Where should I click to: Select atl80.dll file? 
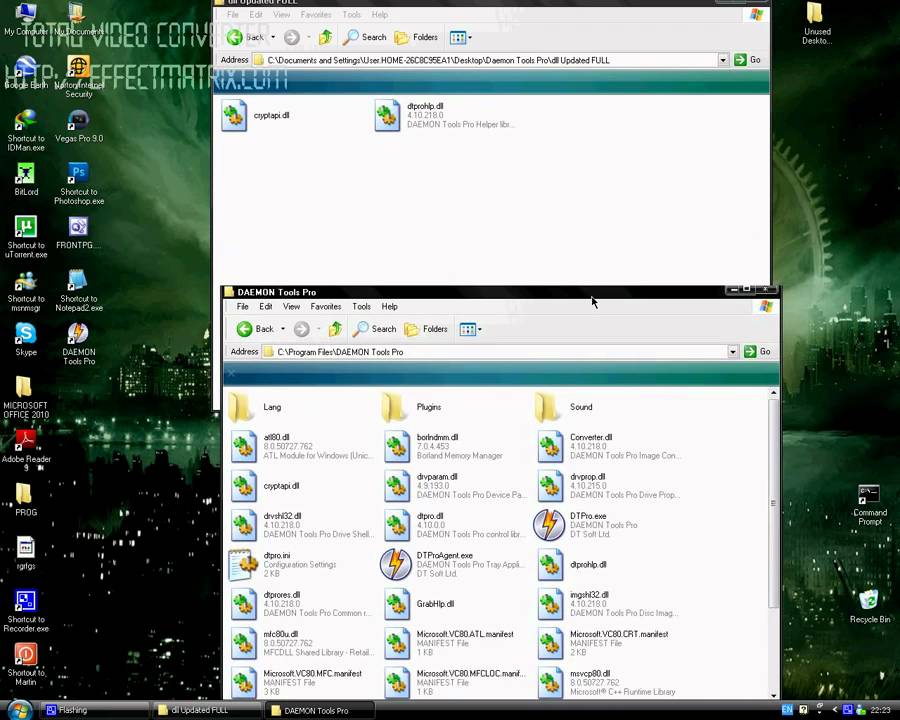point(301,446)
